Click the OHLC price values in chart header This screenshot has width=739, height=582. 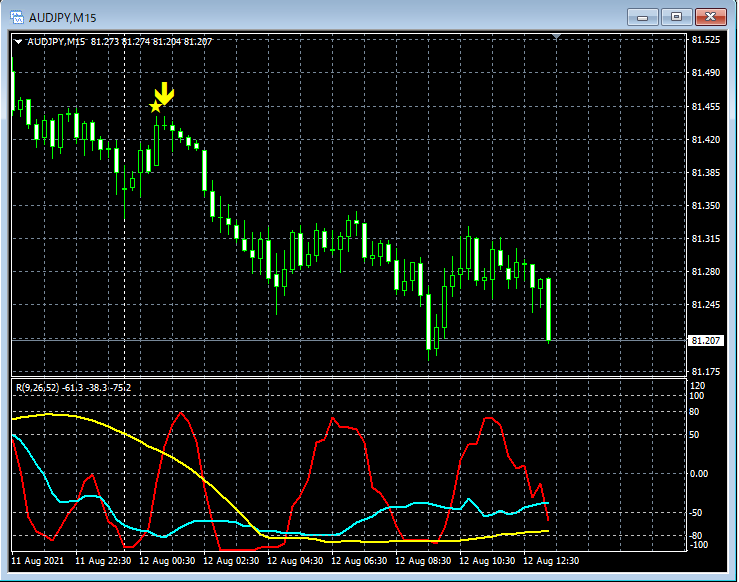click(x=150, y=41)
